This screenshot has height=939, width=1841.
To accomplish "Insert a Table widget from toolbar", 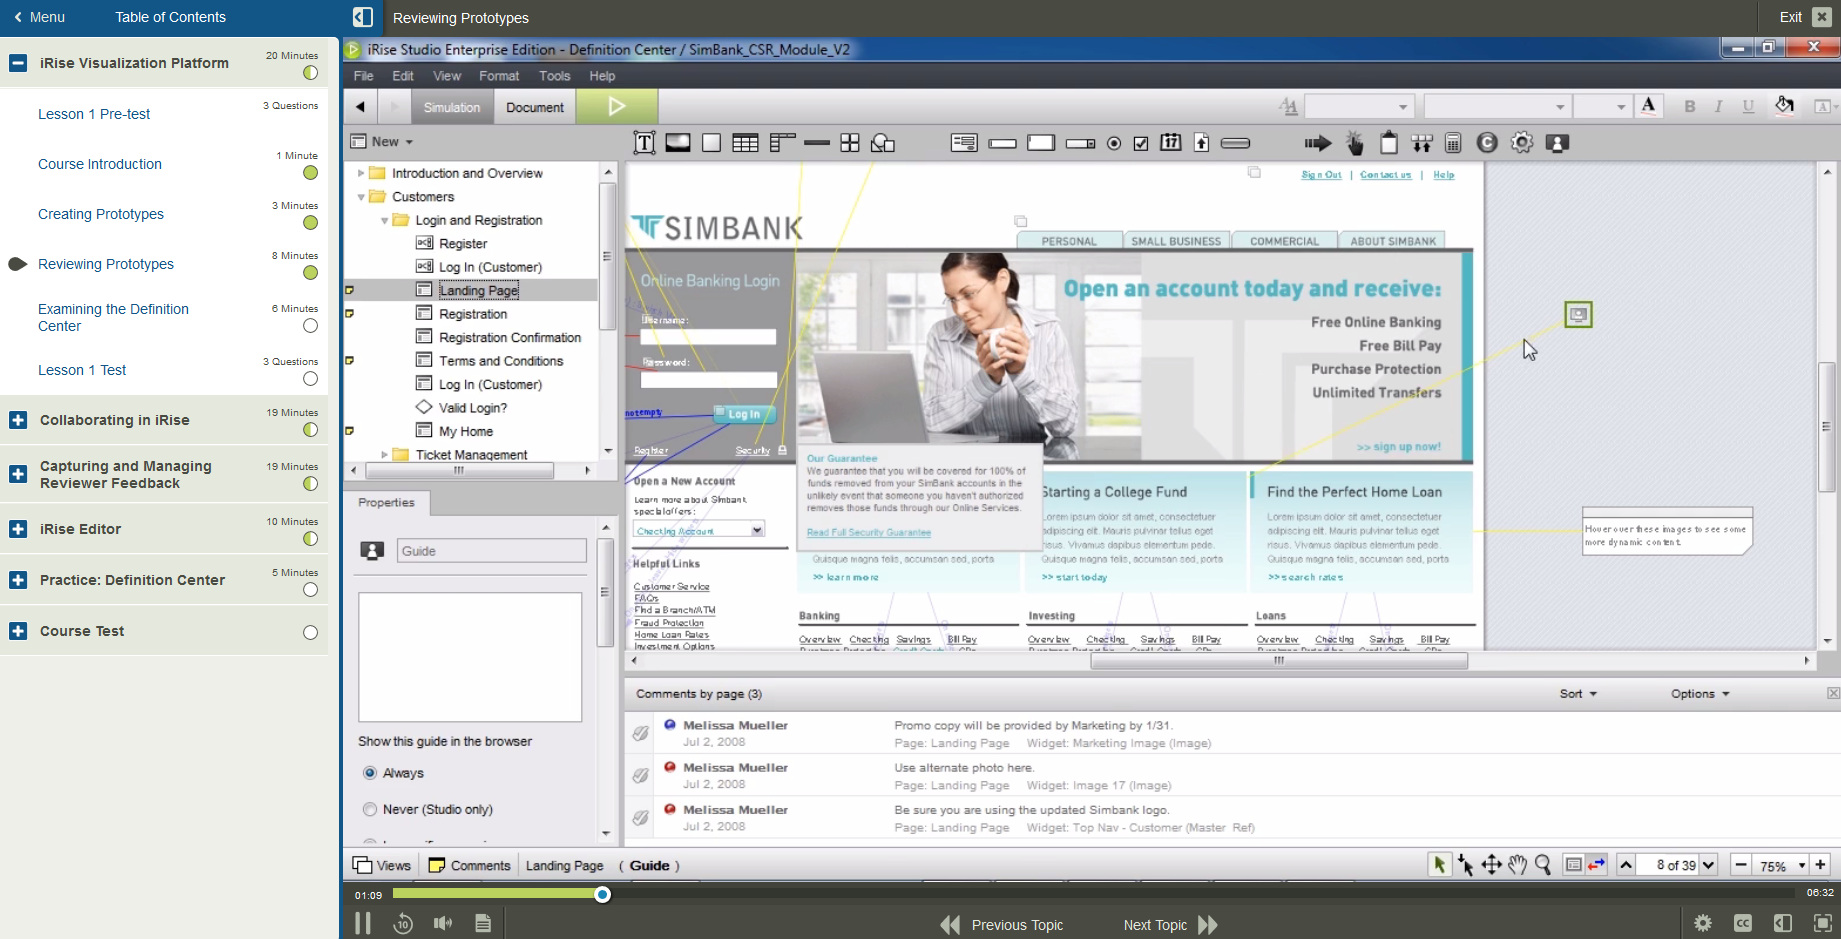I will point(745,143).
